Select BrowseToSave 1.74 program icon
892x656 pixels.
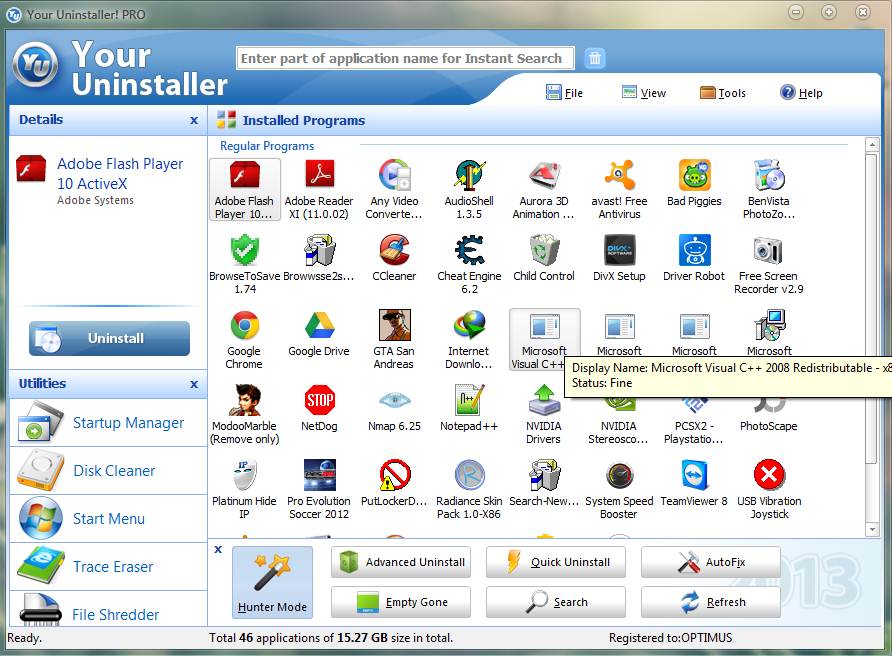(x=245, y=250)
